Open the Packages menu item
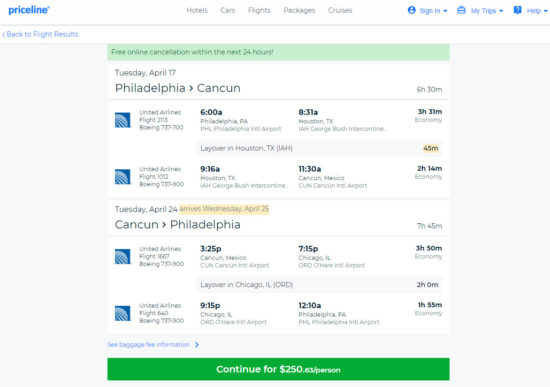This screenshot has height=387, width=550. [299, 11]
